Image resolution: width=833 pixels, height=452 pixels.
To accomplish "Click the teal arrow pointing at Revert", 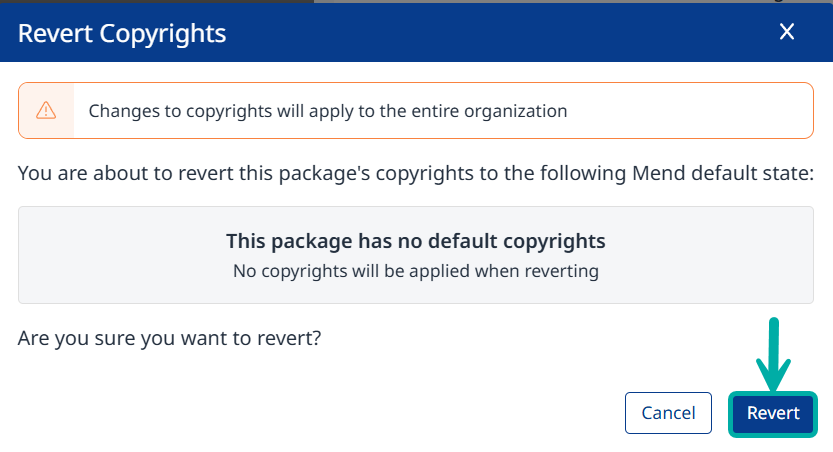I will (773, 355).
